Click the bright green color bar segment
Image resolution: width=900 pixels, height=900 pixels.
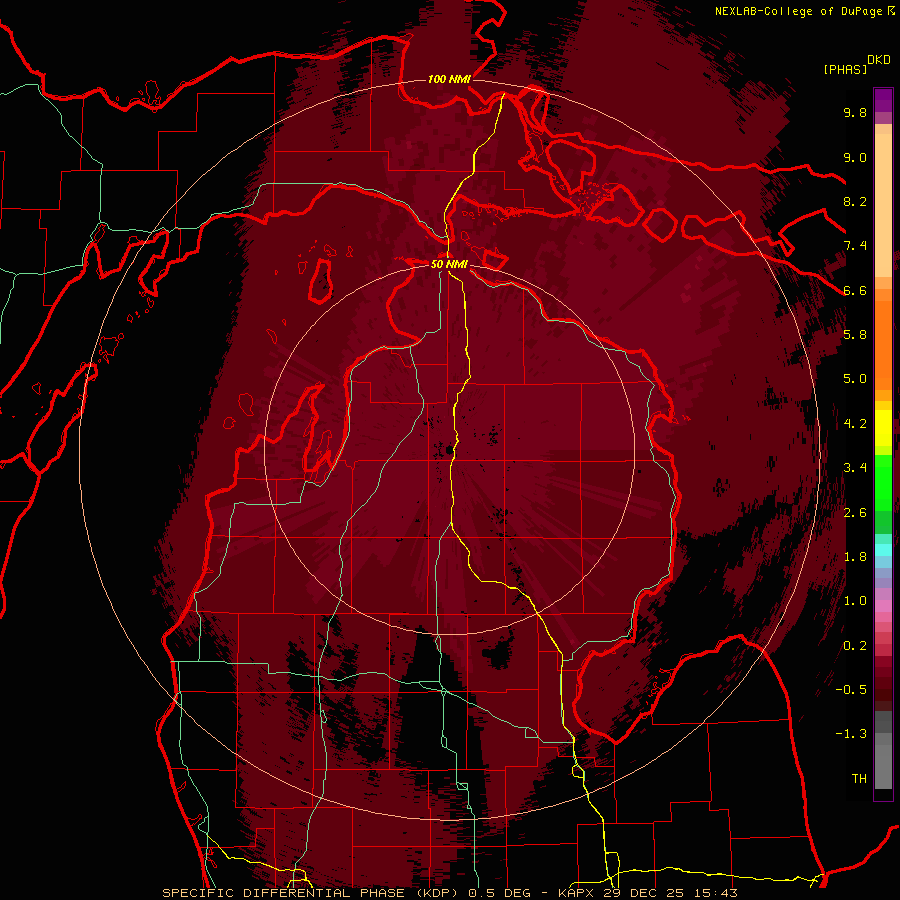point(883,482)
